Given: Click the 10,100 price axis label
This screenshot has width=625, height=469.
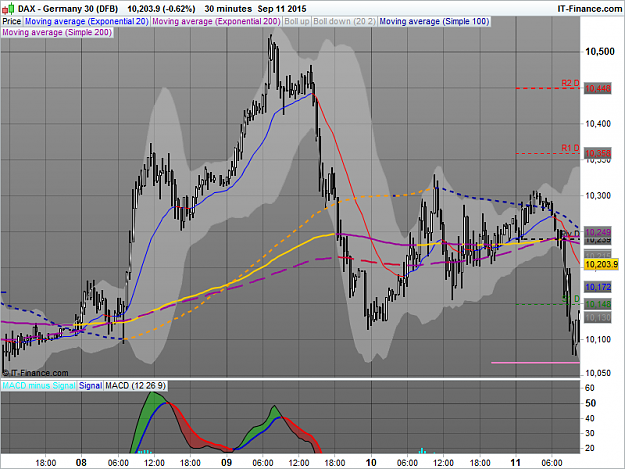Looking at the screenshot, I should pyautogui.click(x=597, y=339).
